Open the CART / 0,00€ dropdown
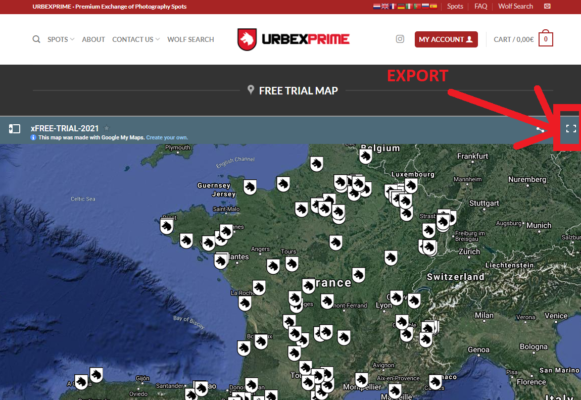The height and width of the screenshot is (400, 581). [514, 39]
